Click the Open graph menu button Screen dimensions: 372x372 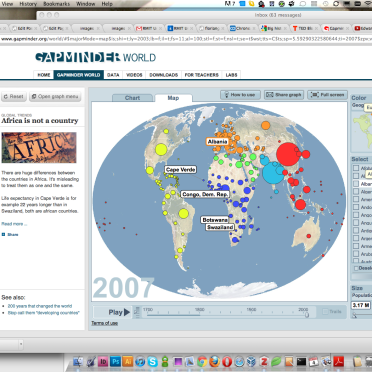coord(55,97)
